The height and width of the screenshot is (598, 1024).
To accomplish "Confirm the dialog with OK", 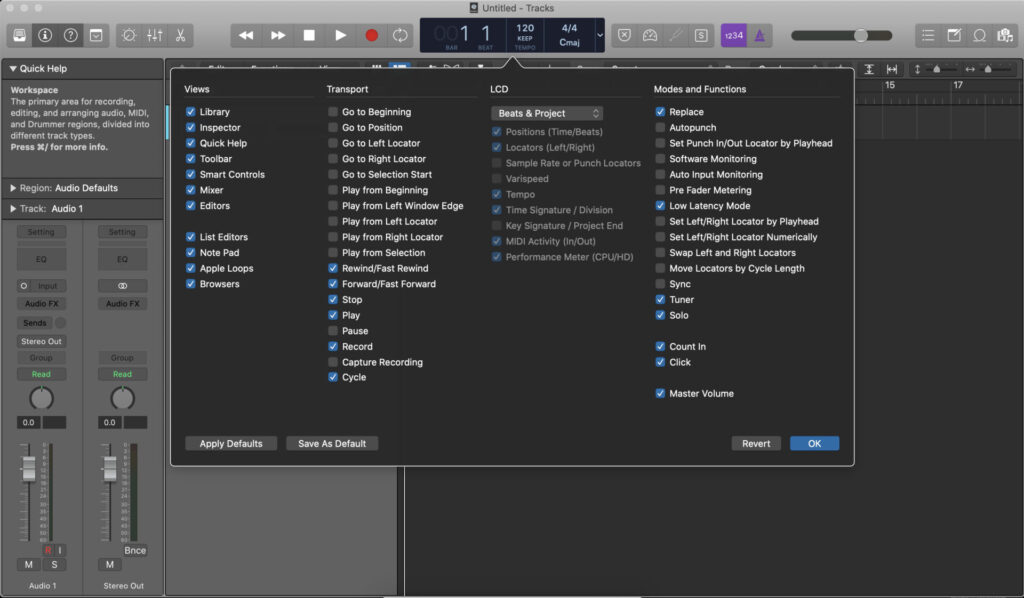I will pos(814,443).
